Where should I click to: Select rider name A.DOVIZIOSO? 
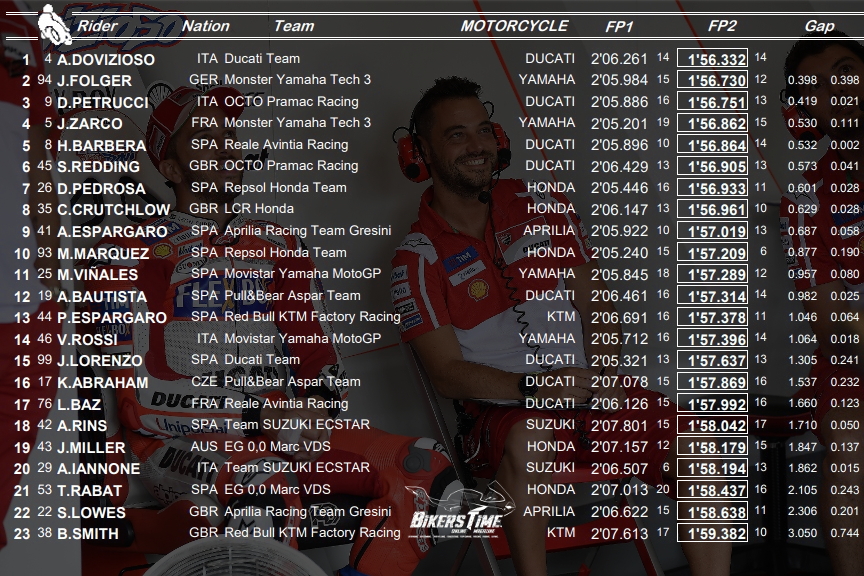coord(106,60)
